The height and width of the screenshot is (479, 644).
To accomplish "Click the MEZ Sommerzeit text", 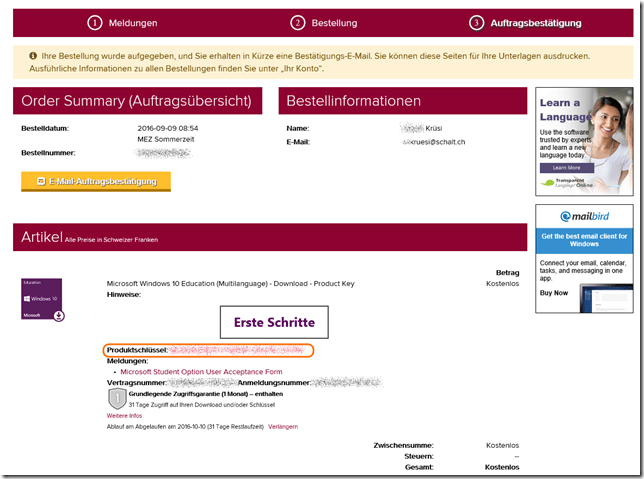I will (166, 139).
